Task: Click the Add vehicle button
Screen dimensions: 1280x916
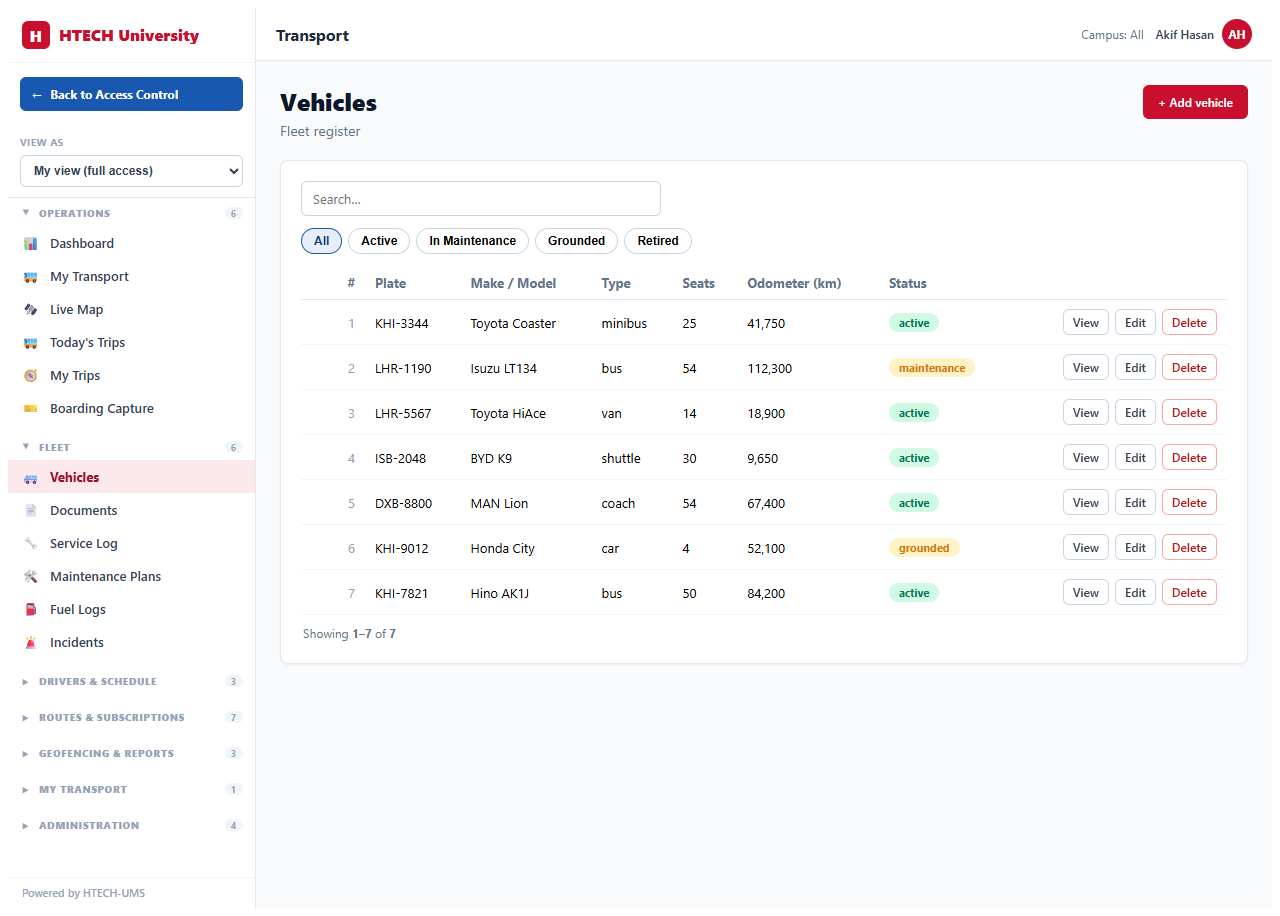Action: (1195, 102)
